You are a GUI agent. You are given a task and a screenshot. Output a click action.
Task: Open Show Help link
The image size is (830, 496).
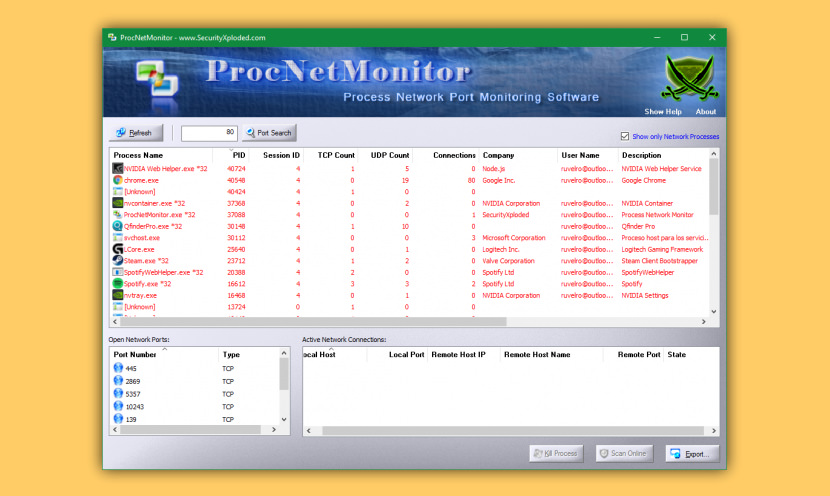point(663,112)
